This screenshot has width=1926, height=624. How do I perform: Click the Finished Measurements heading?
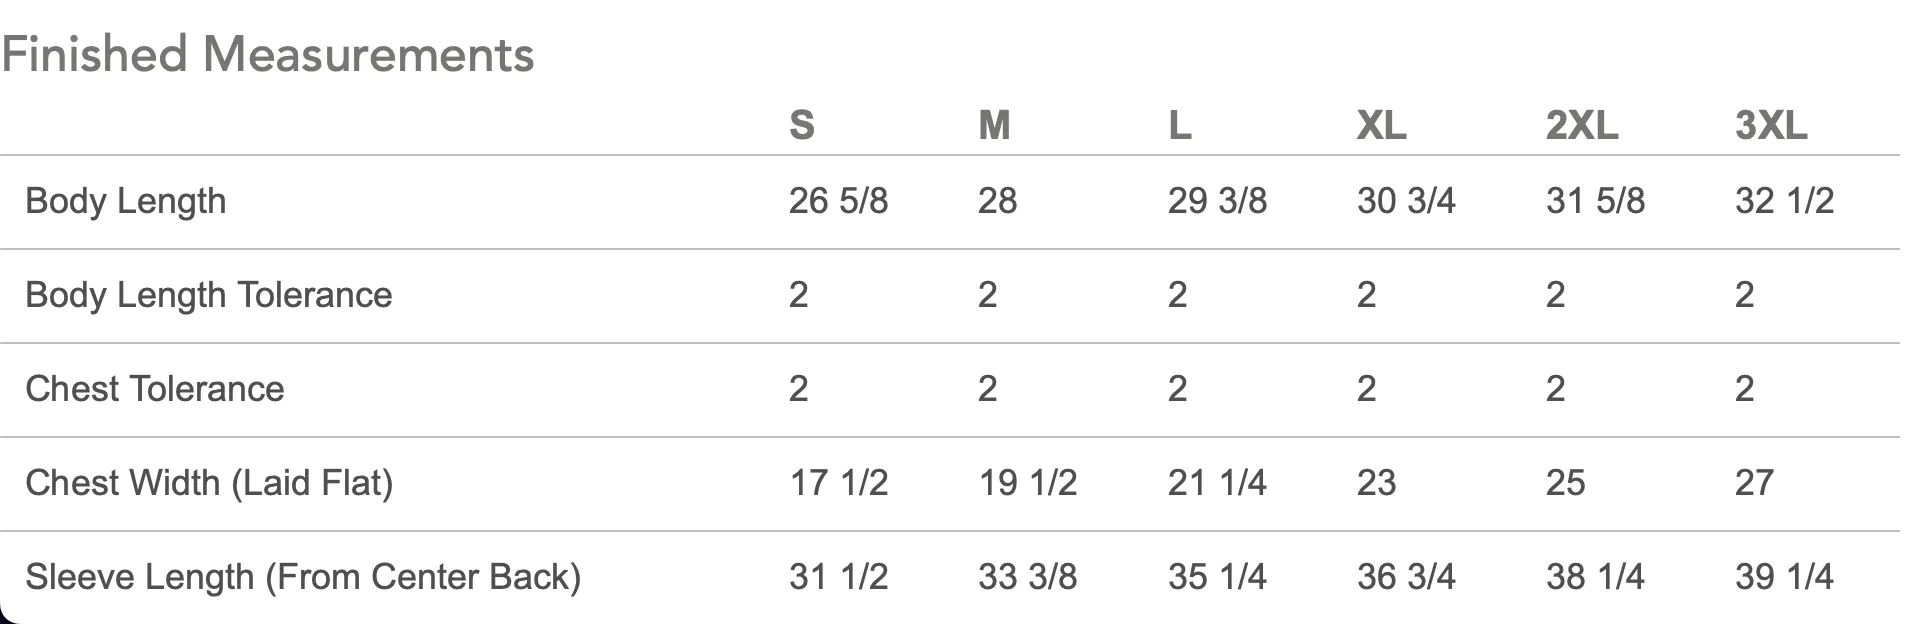(x=268, y=54)
